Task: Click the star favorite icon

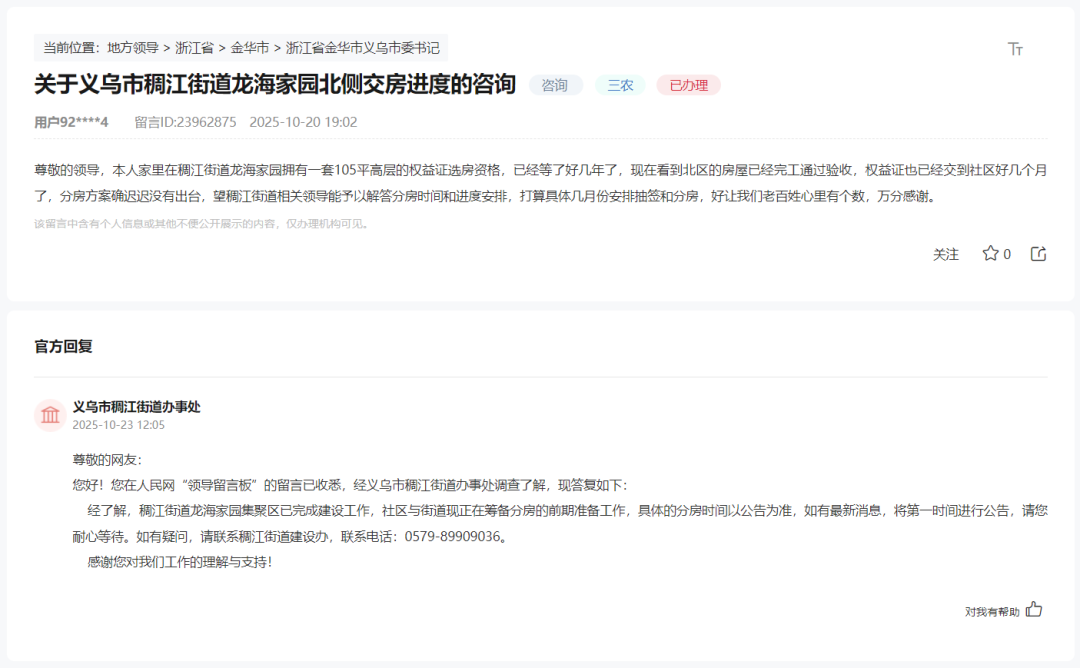Action: point(990,254)
